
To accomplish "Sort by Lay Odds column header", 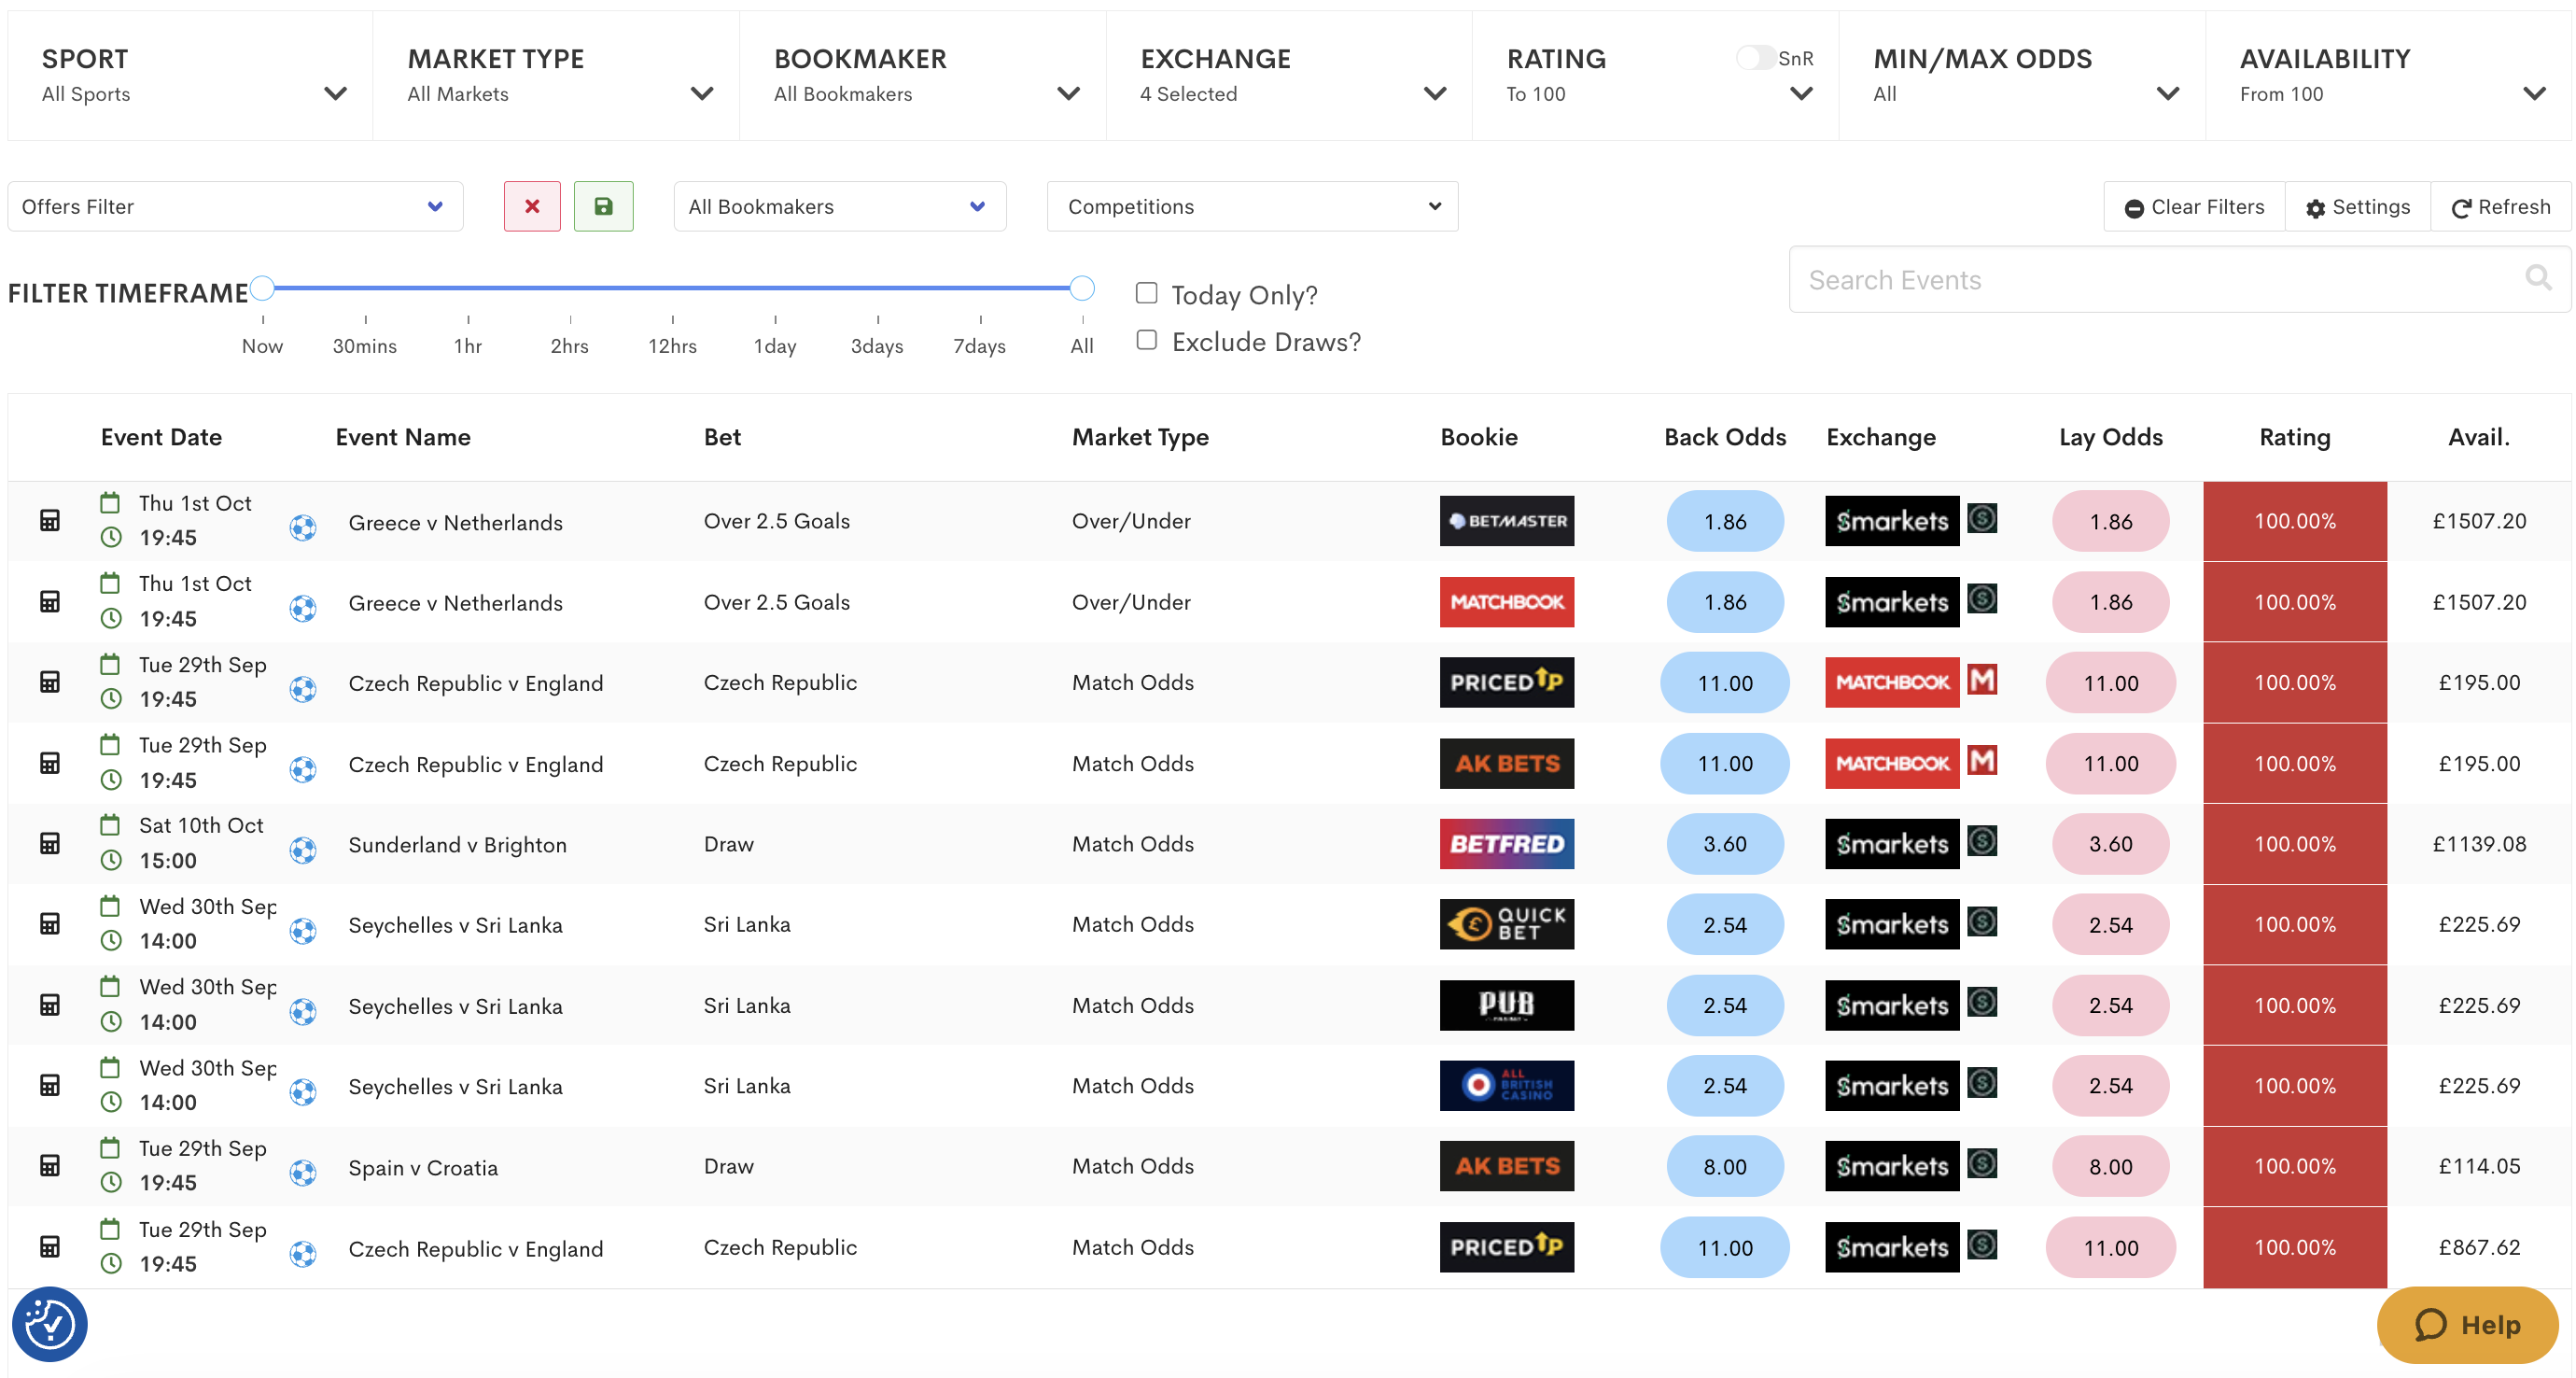I will (x=2110, y=437).
